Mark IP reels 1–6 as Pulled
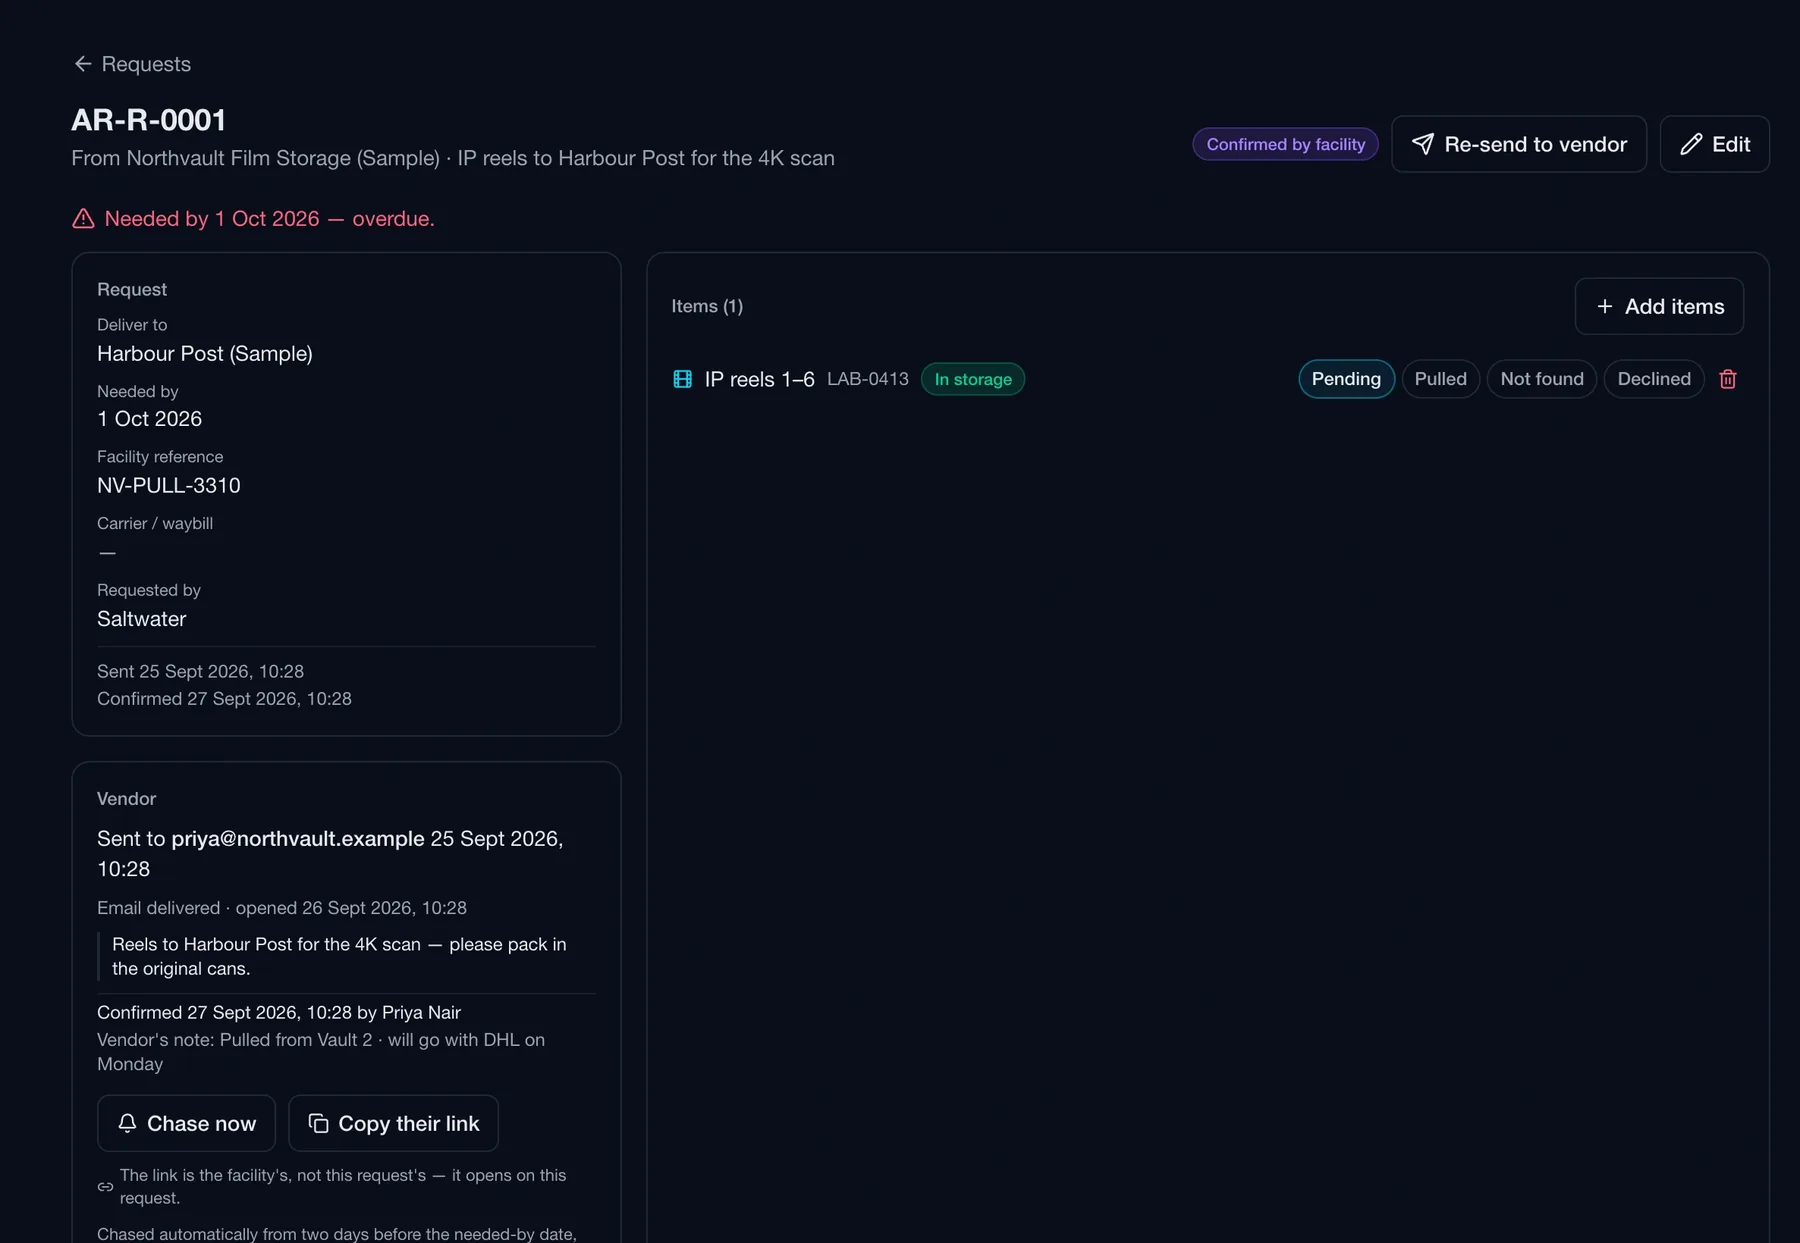Viewport: 1800px width, 1243px height. 1440,379
